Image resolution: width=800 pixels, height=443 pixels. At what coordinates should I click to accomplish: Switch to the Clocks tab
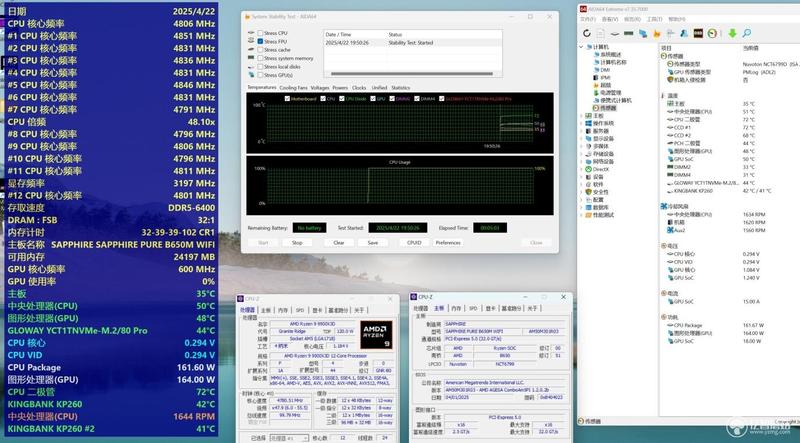click(x=359, y=88)
